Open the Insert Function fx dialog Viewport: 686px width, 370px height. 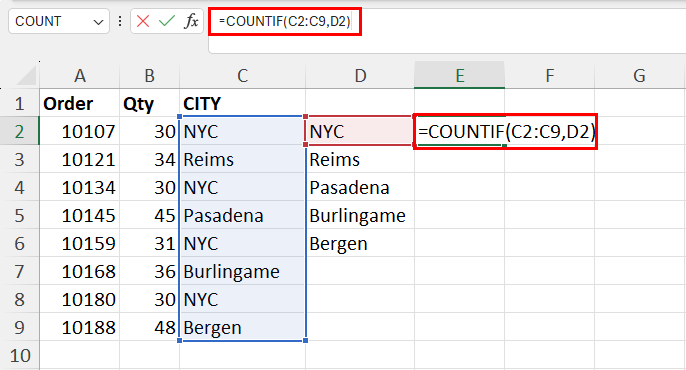[191, 21]
